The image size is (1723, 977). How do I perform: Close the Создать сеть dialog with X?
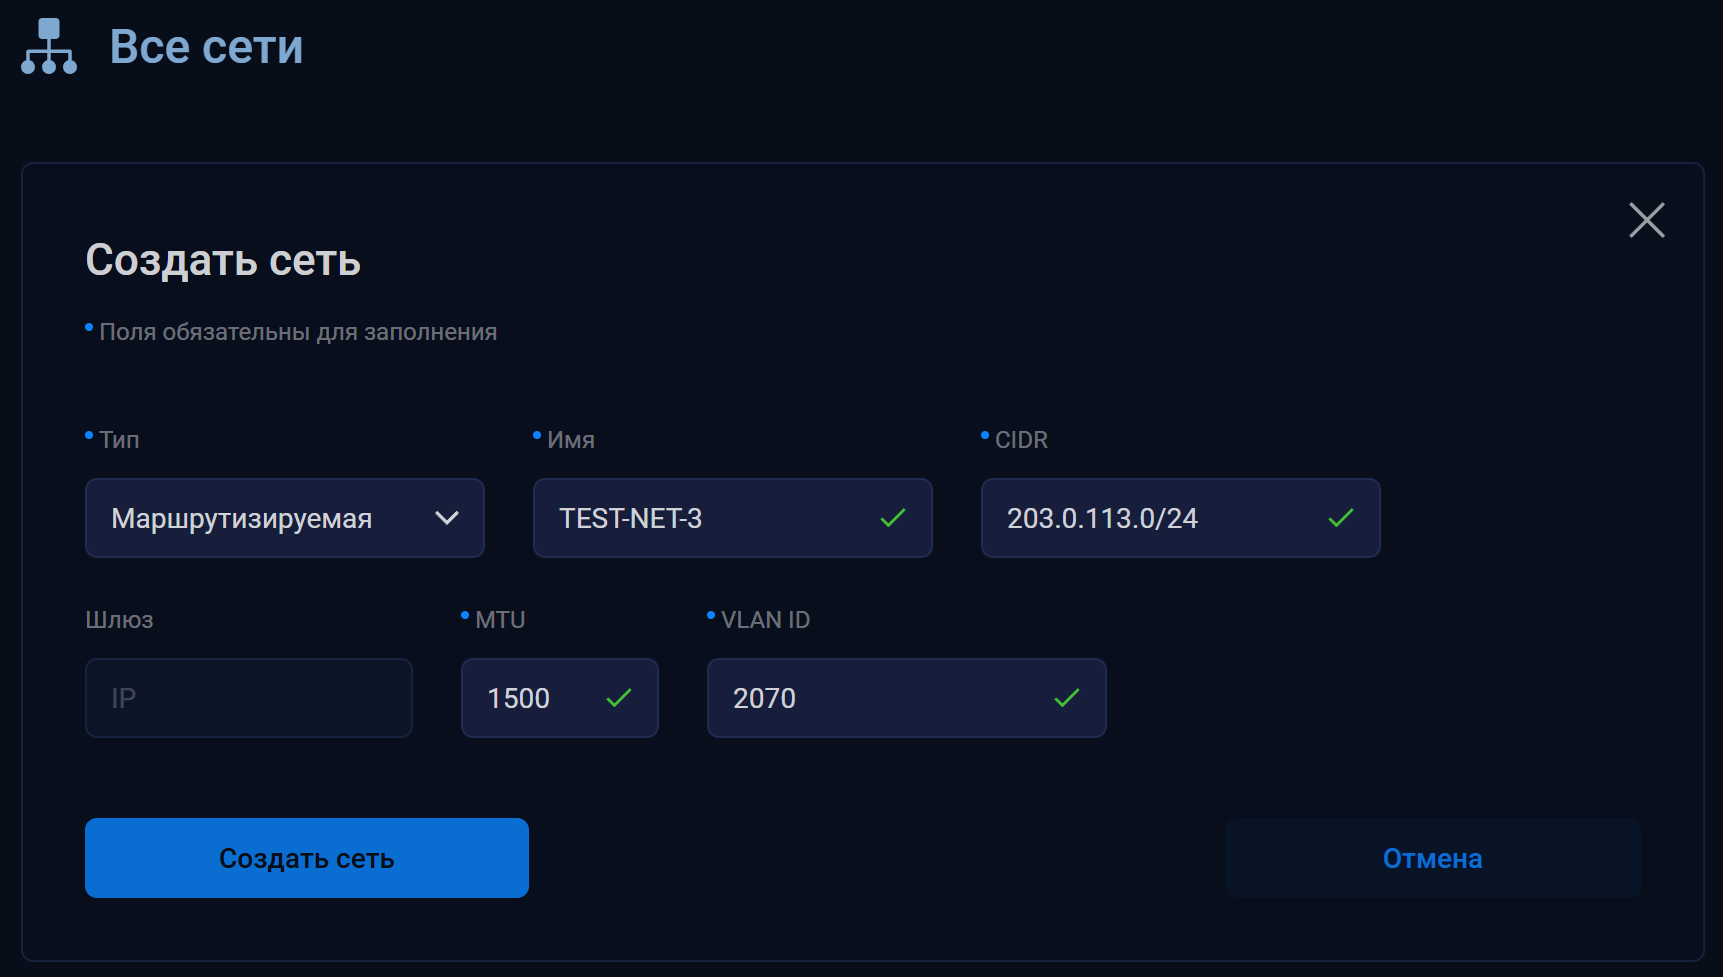[1646, 220]
